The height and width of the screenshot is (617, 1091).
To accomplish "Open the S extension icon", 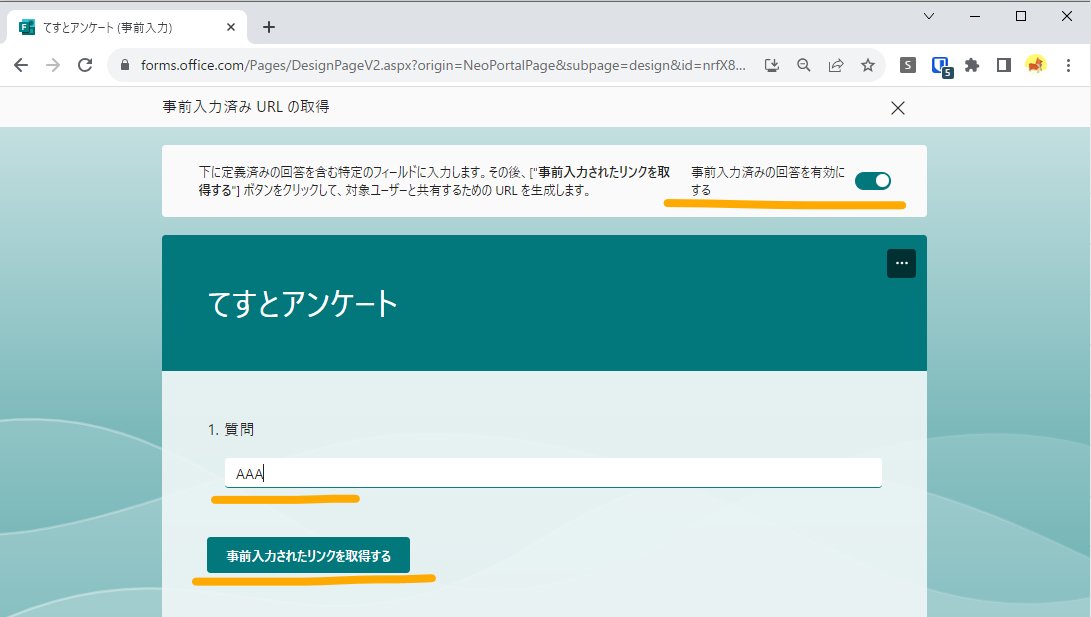I will point(907,65).
